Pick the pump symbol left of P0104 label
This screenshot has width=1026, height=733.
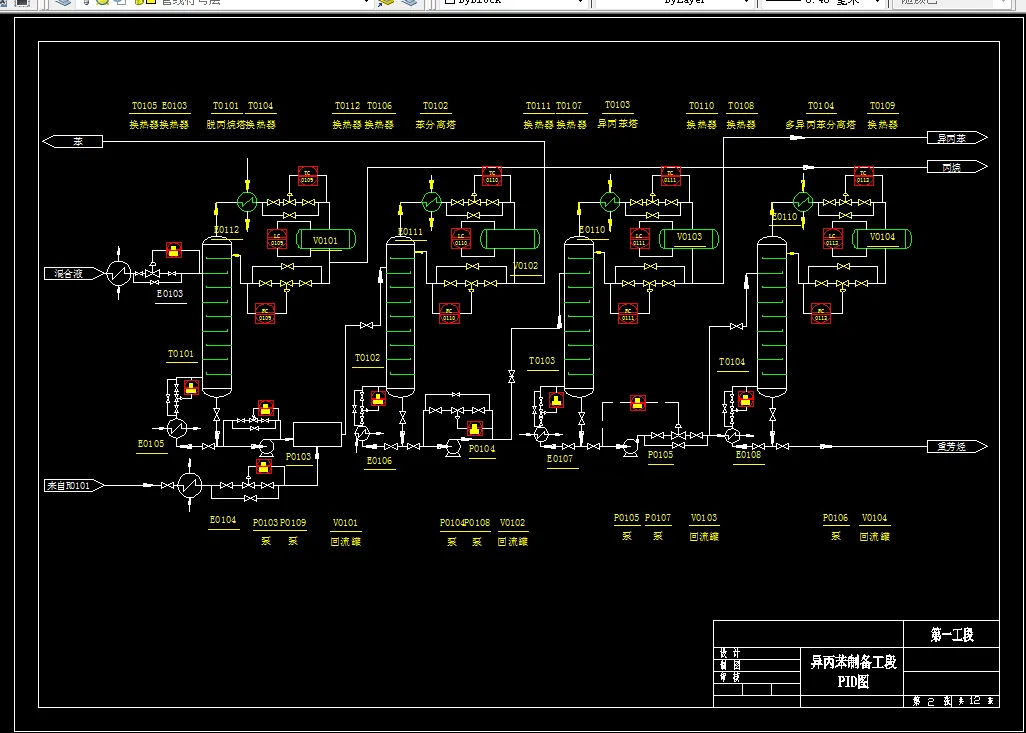point(451,448)
